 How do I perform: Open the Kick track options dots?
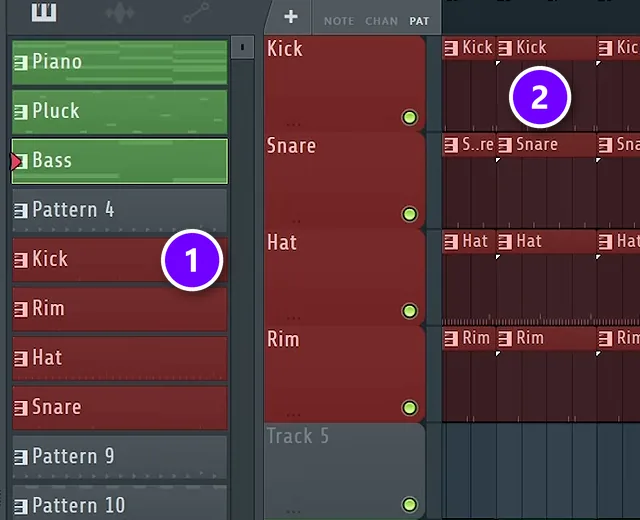tap(293, 124)
